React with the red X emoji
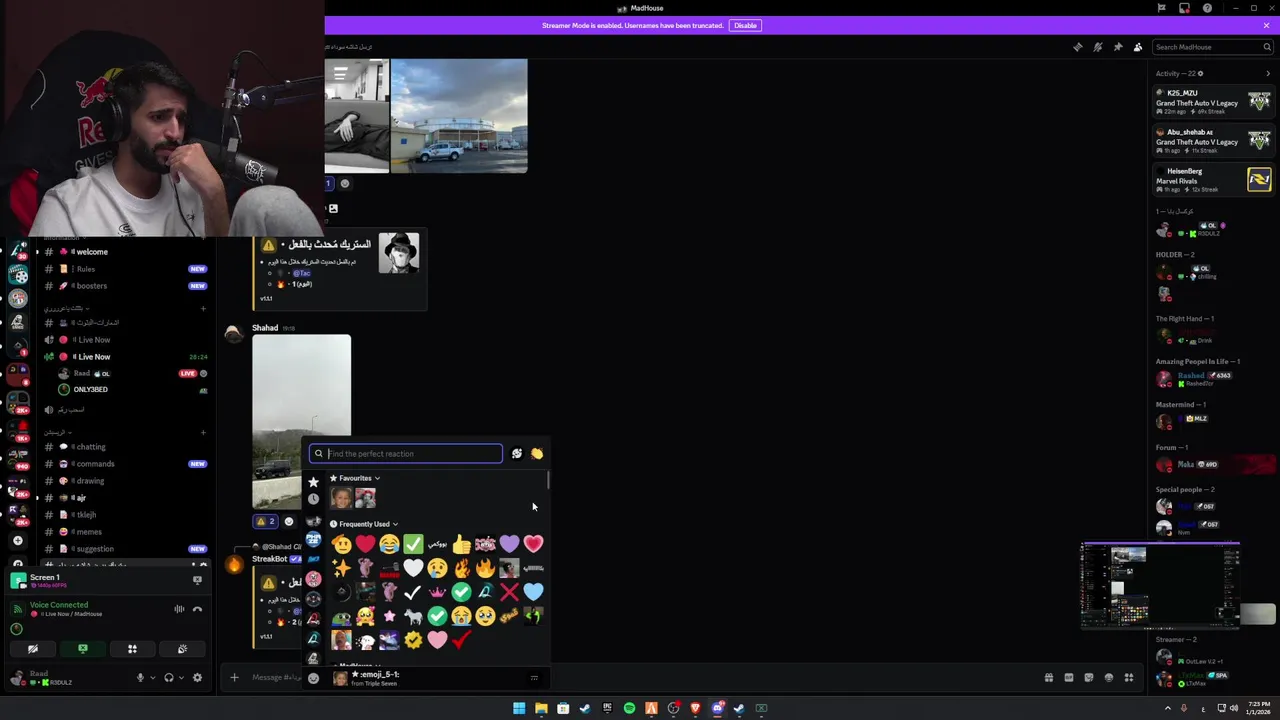Viewport: 1280px width, 720px height. coord(509,592)
